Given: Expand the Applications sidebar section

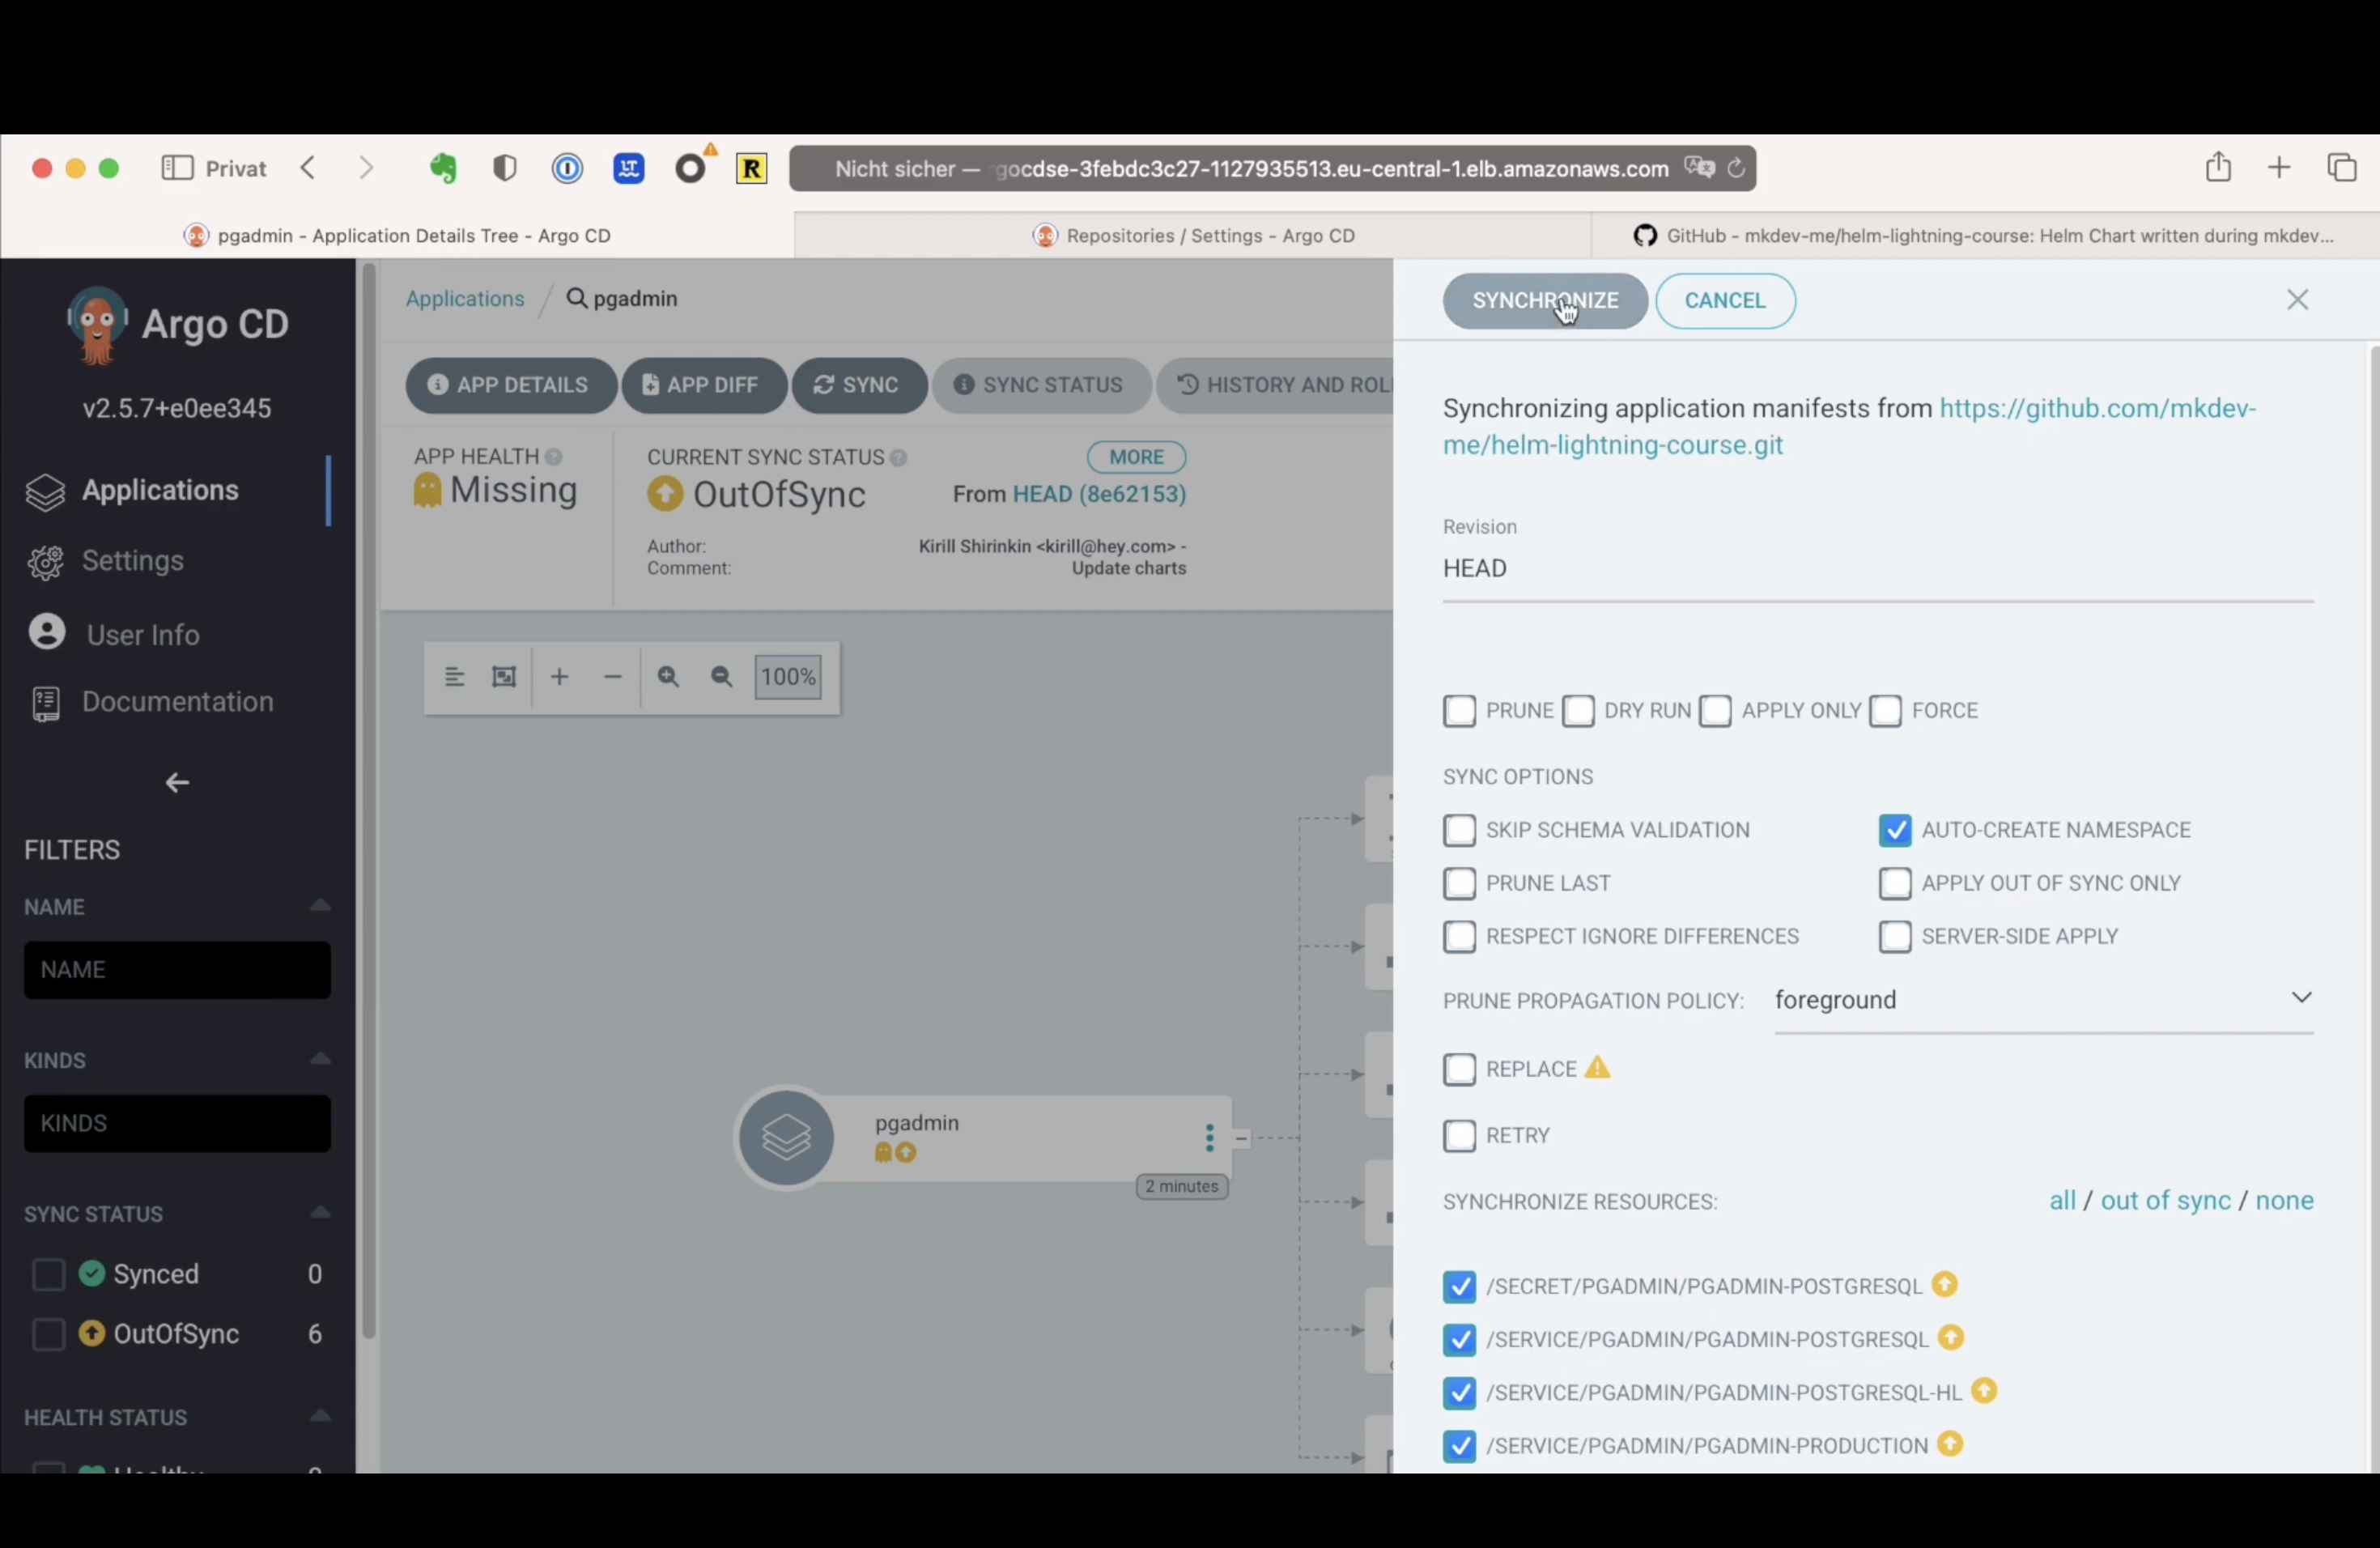Looking at the screenshot, I should pyautogui.click(x=159, y=489).
